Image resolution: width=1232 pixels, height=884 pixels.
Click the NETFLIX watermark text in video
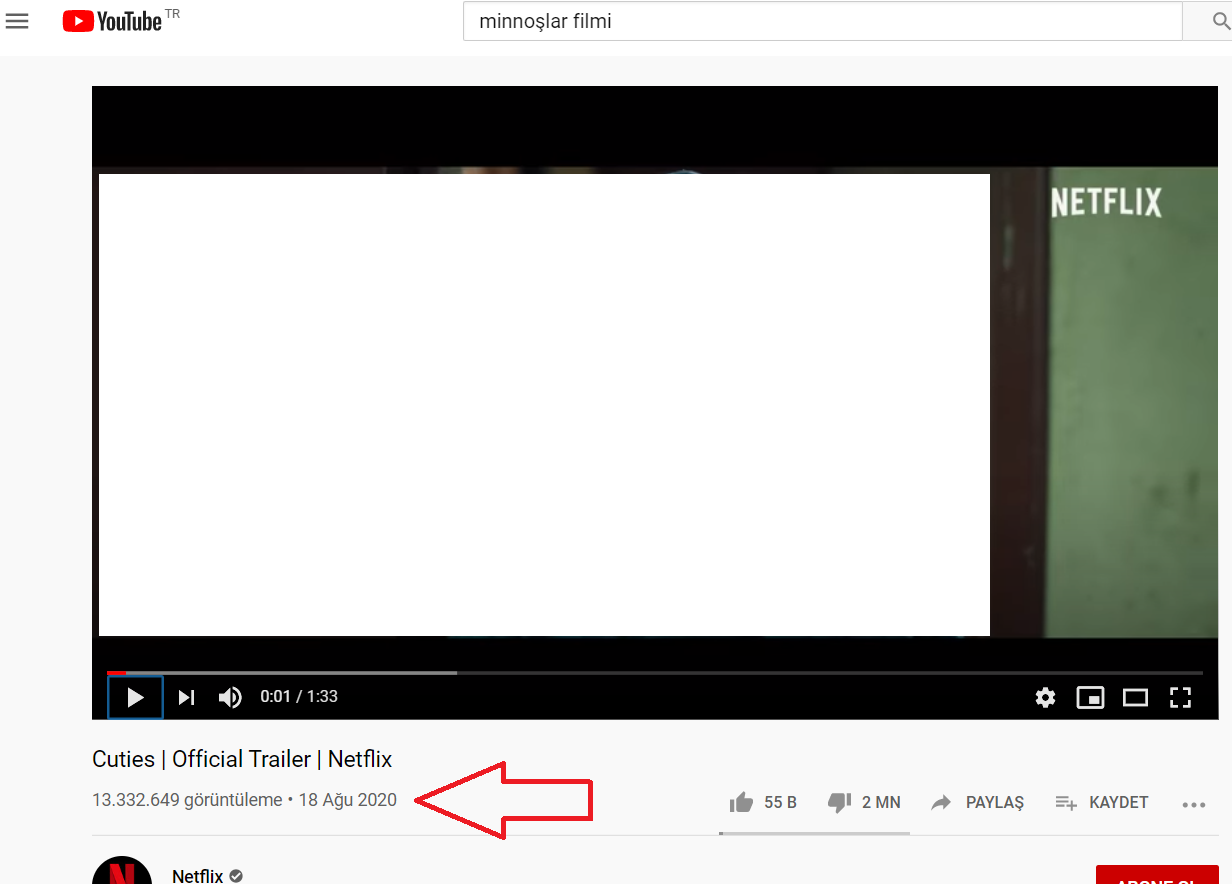[1106, 203]
